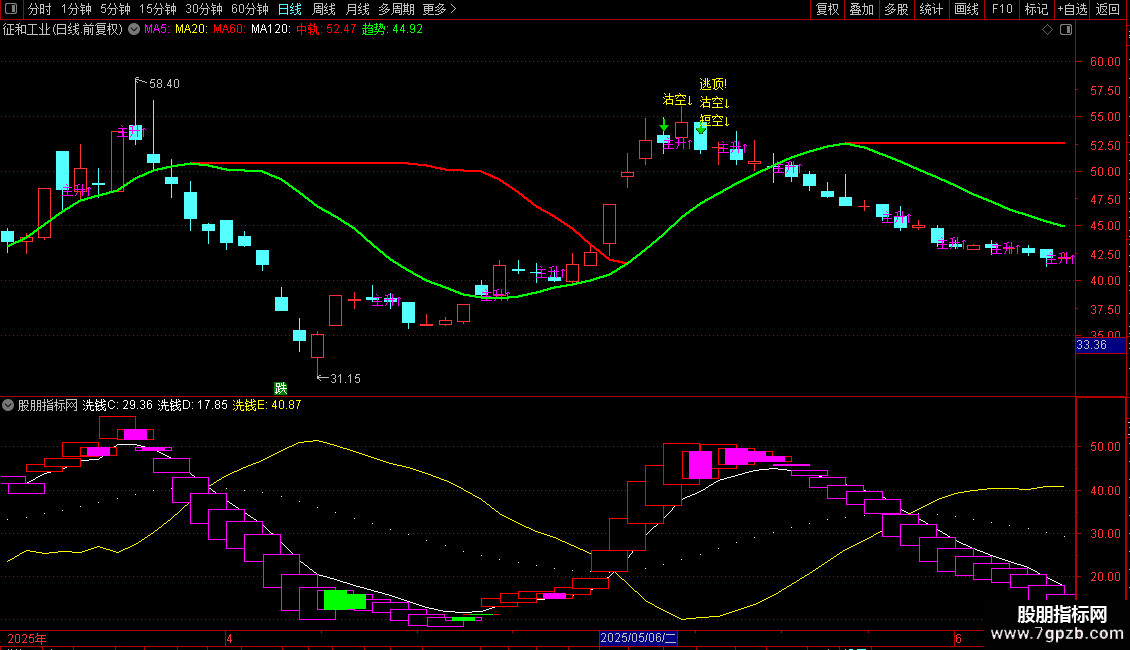Click the 征和工业(日线.前复权) chart title
This screenshot has width=1130, height=650.
63,30
